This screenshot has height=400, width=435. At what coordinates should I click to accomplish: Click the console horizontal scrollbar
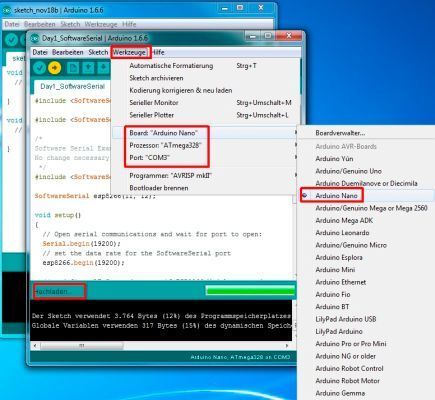[x=81, y=346]
